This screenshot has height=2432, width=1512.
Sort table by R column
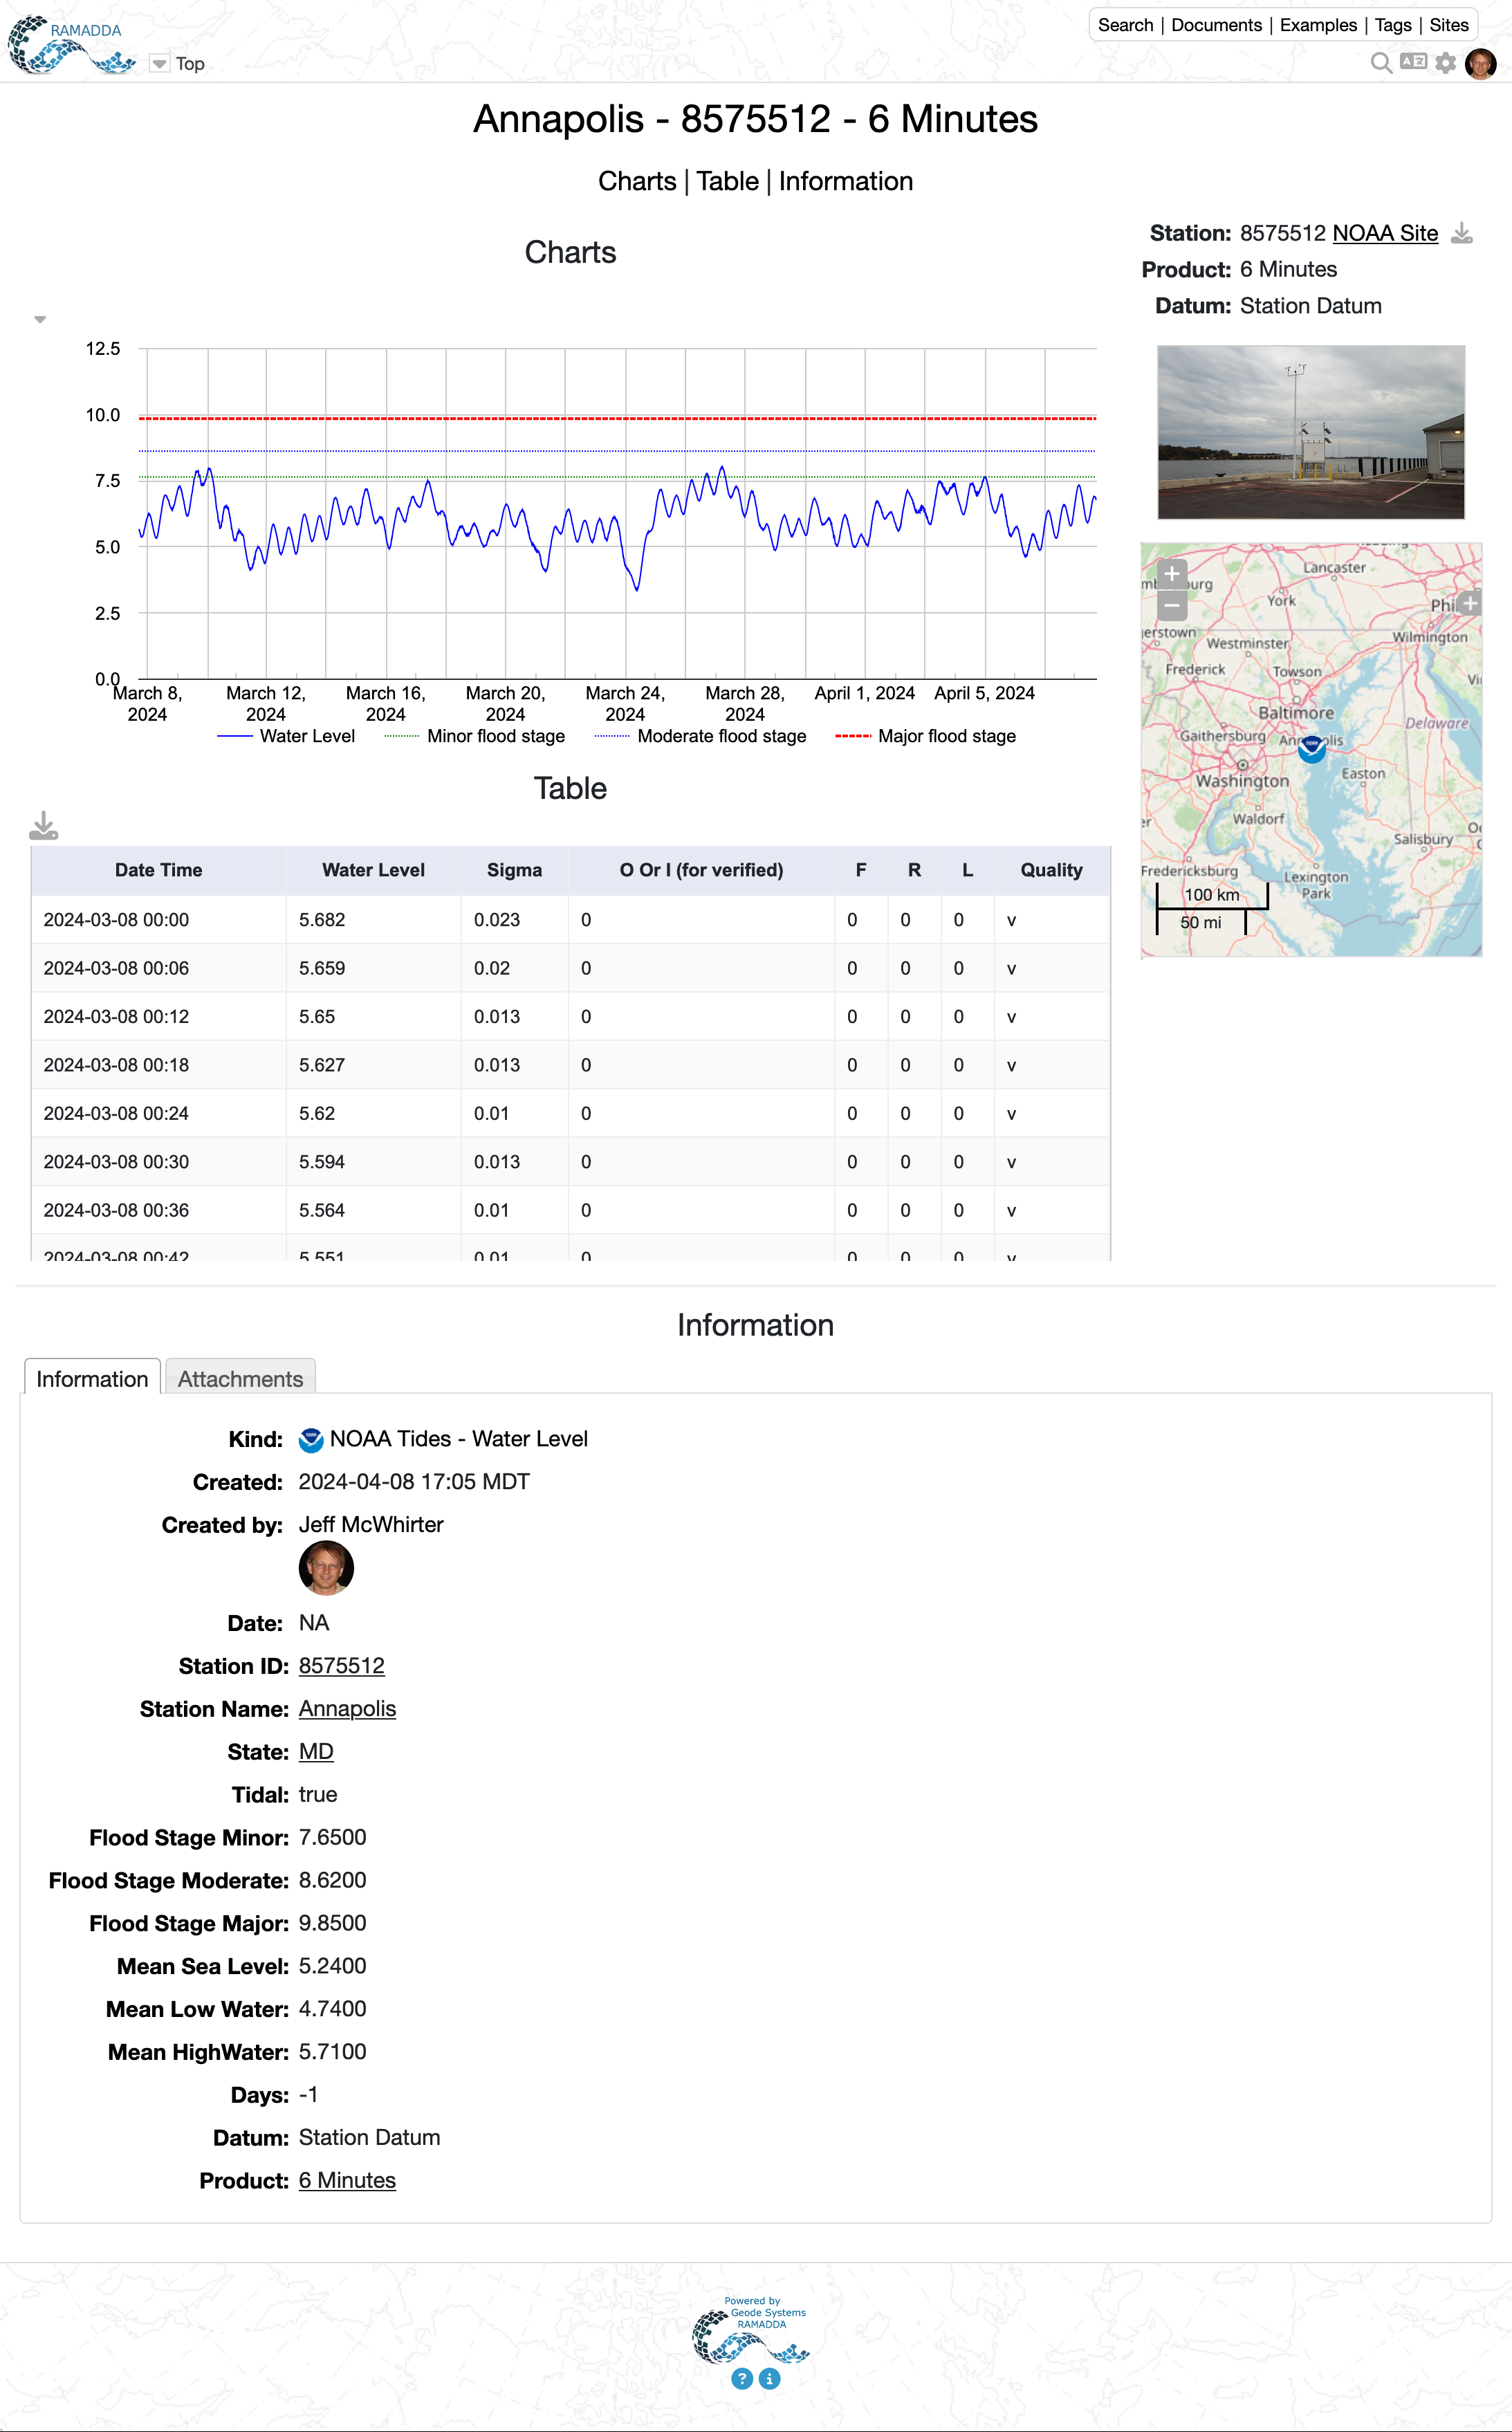pyautogui.click(x=914, y=870)
